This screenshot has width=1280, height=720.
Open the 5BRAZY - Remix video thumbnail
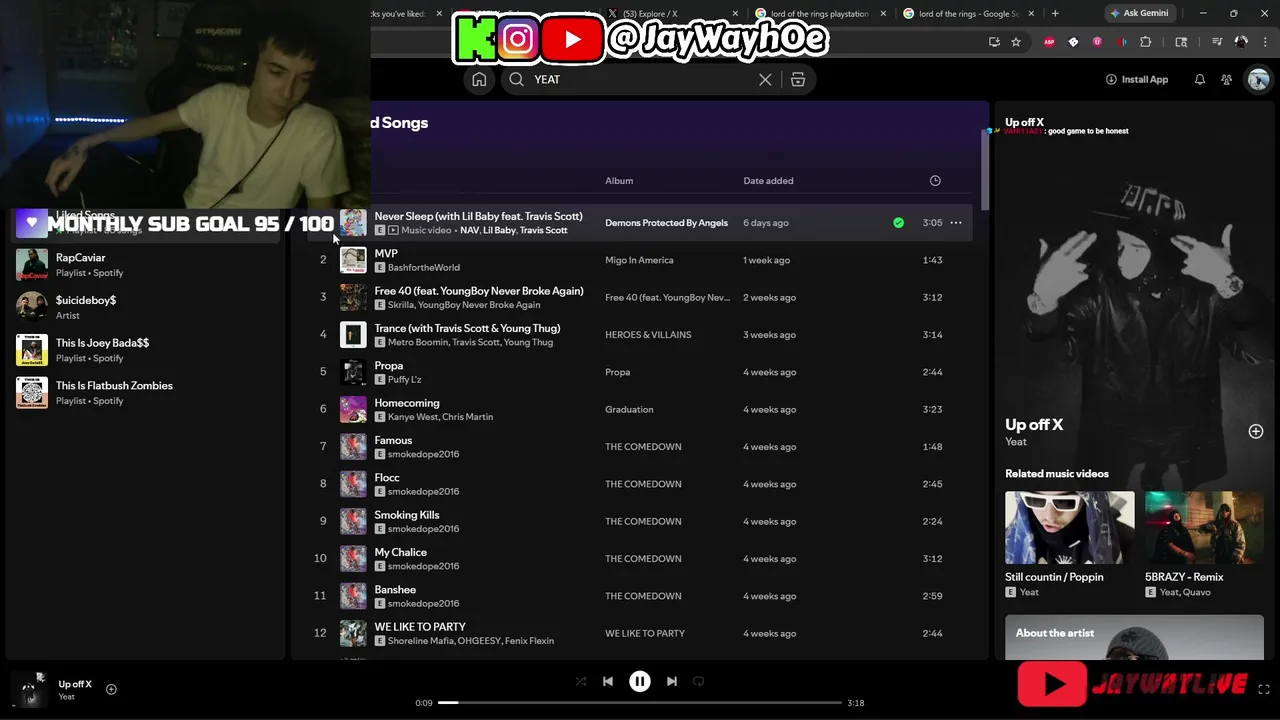pyautogui.click(x=1204, y=528)
